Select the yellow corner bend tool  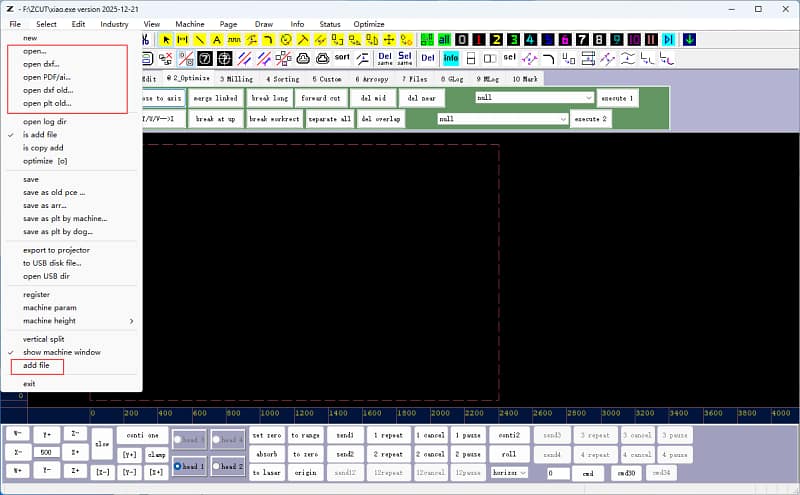click(x=268, y=39)
